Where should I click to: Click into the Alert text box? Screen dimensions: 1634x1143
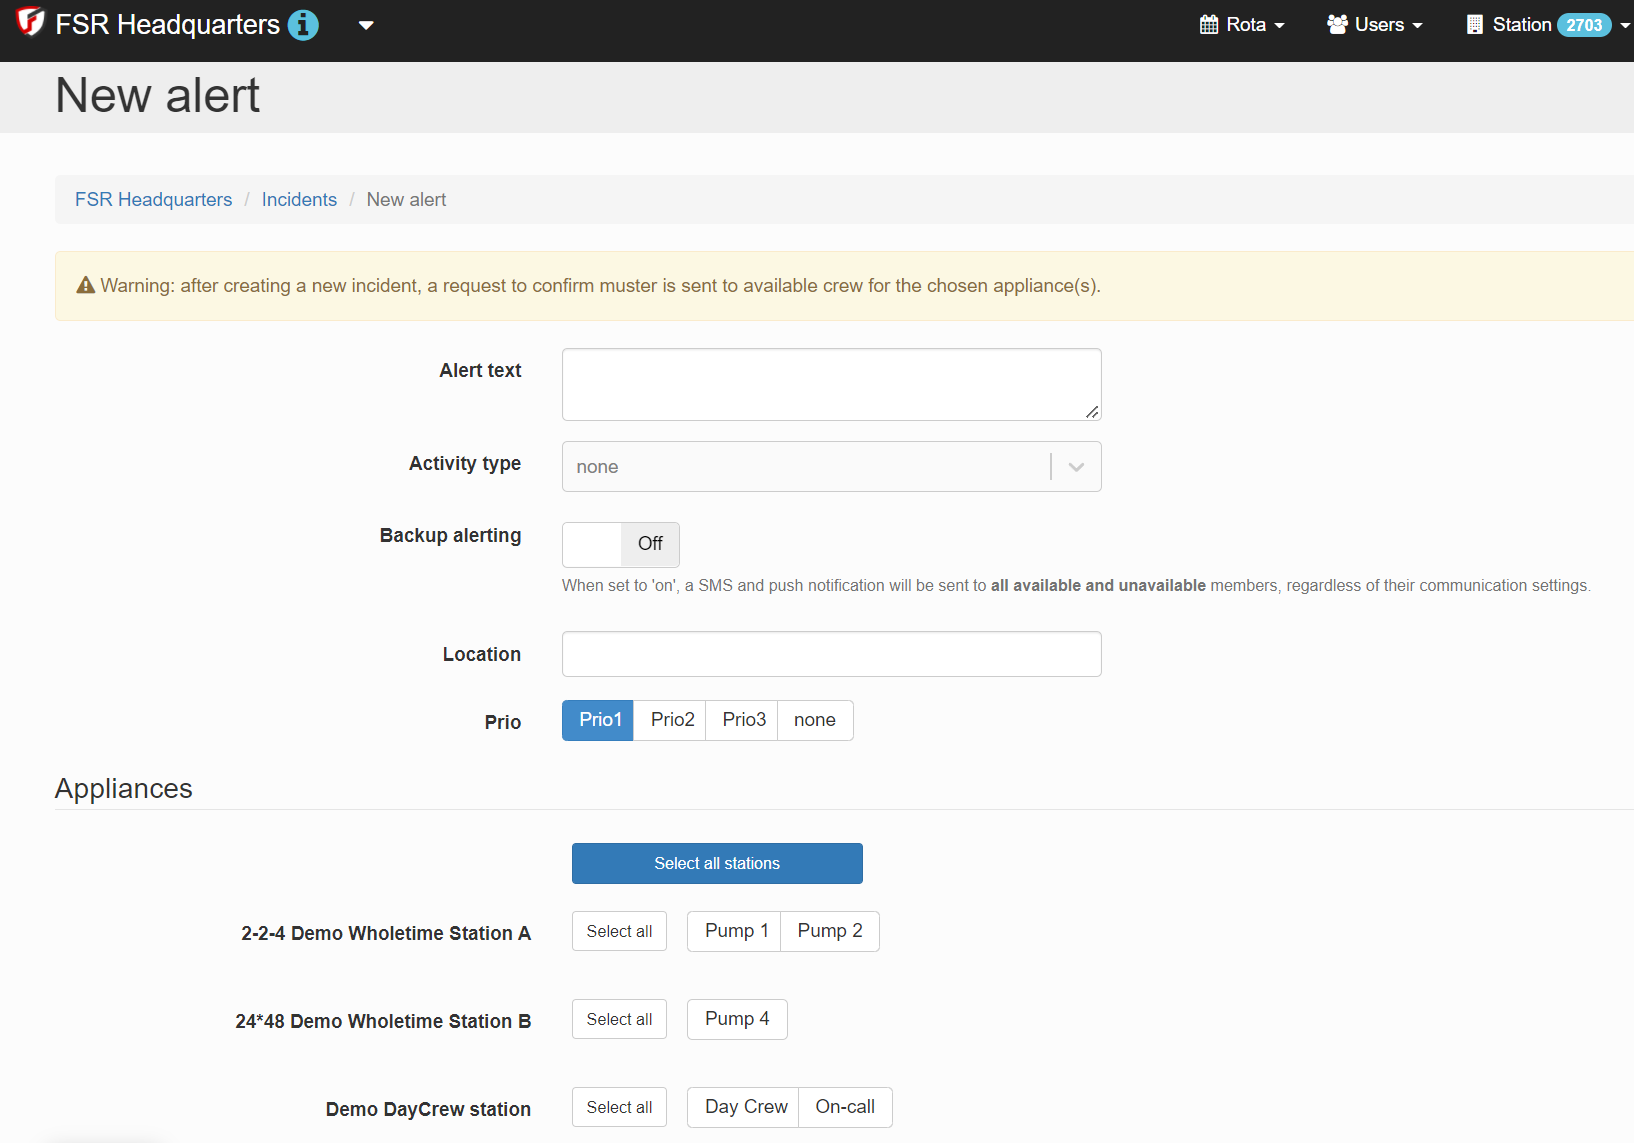[x=831, y=384]
